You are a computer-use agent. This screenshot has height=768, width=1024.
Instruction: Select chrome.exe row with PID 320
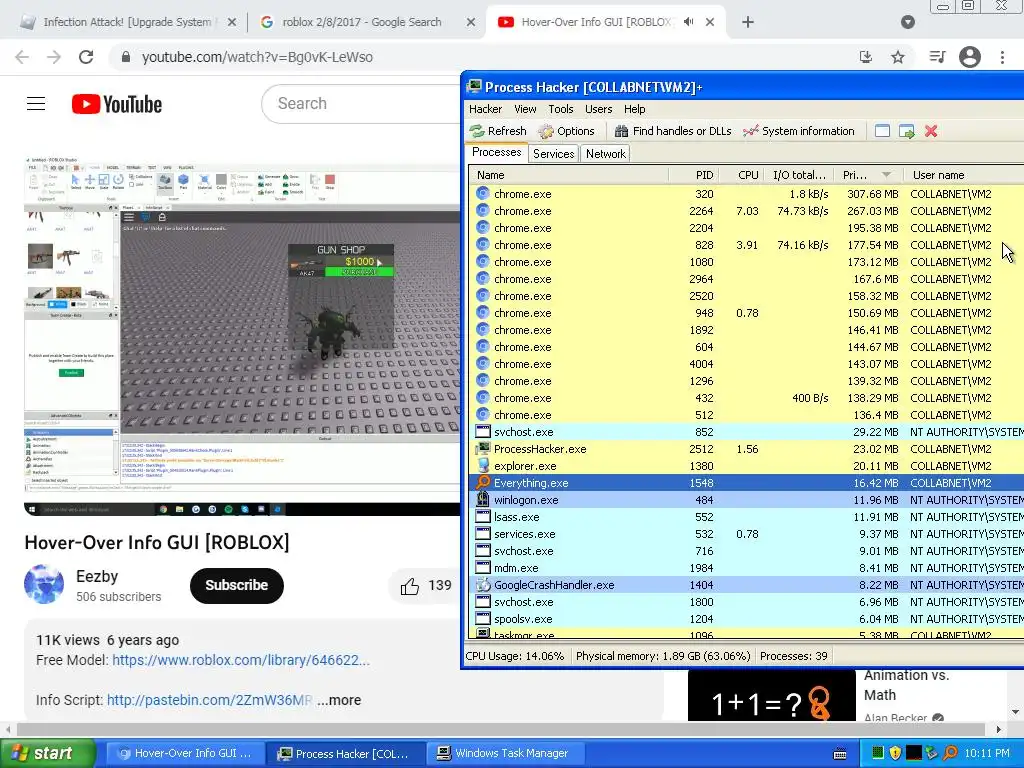(x=746, y=194)
